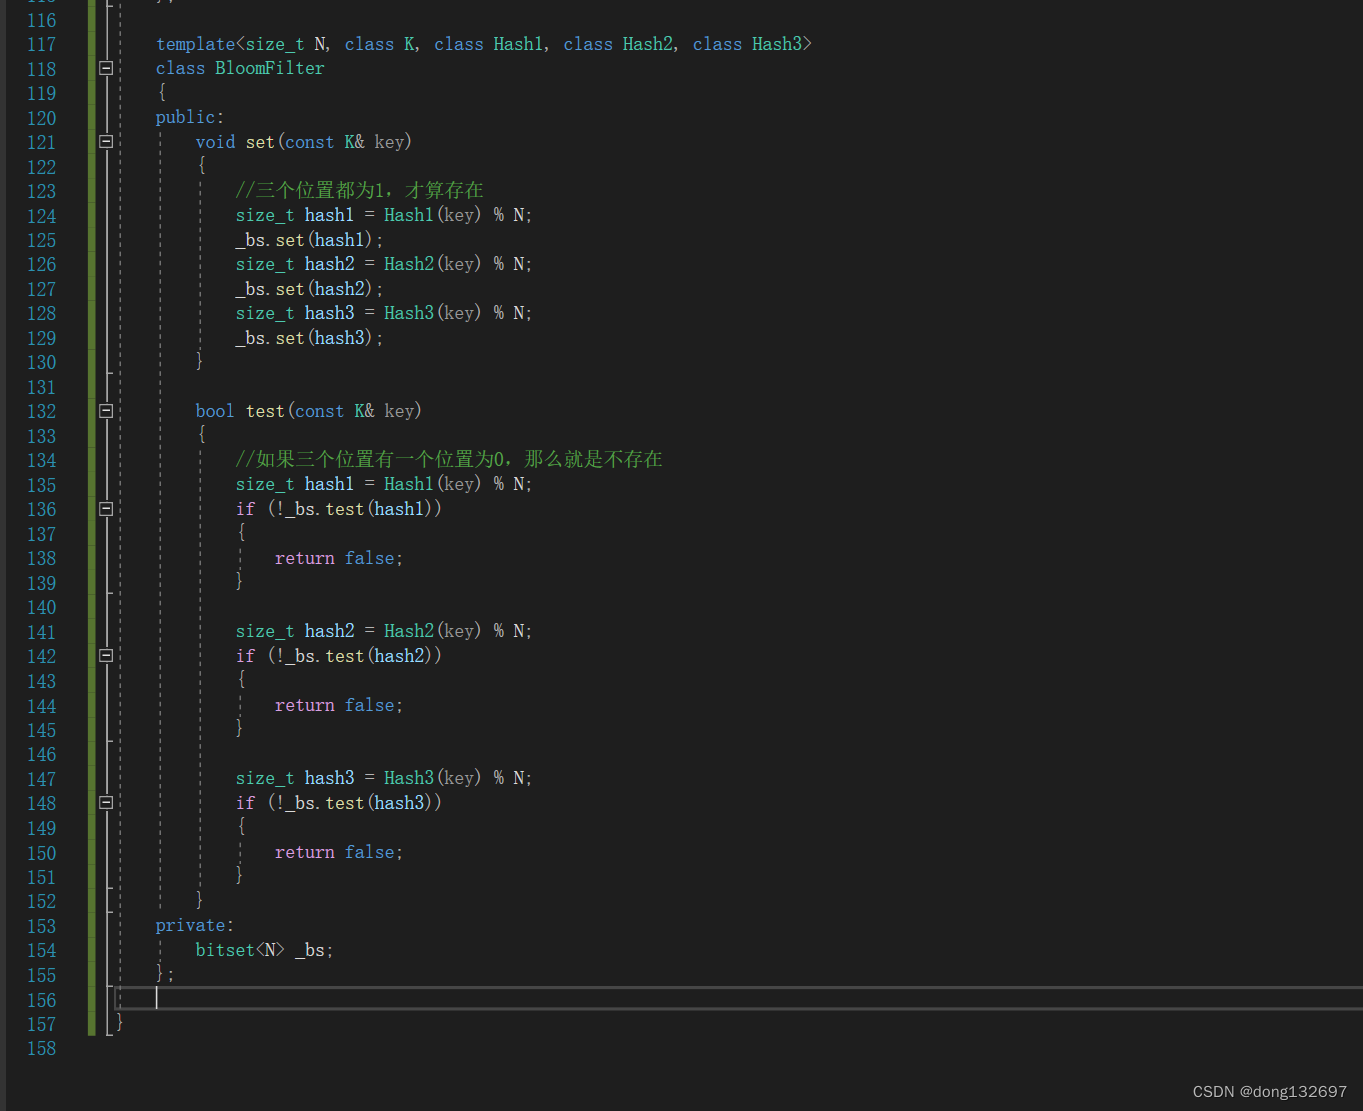Click _bs.set(hash3) statement
The width and height of the screenshot is (1363, 1111).
(309, 338)
